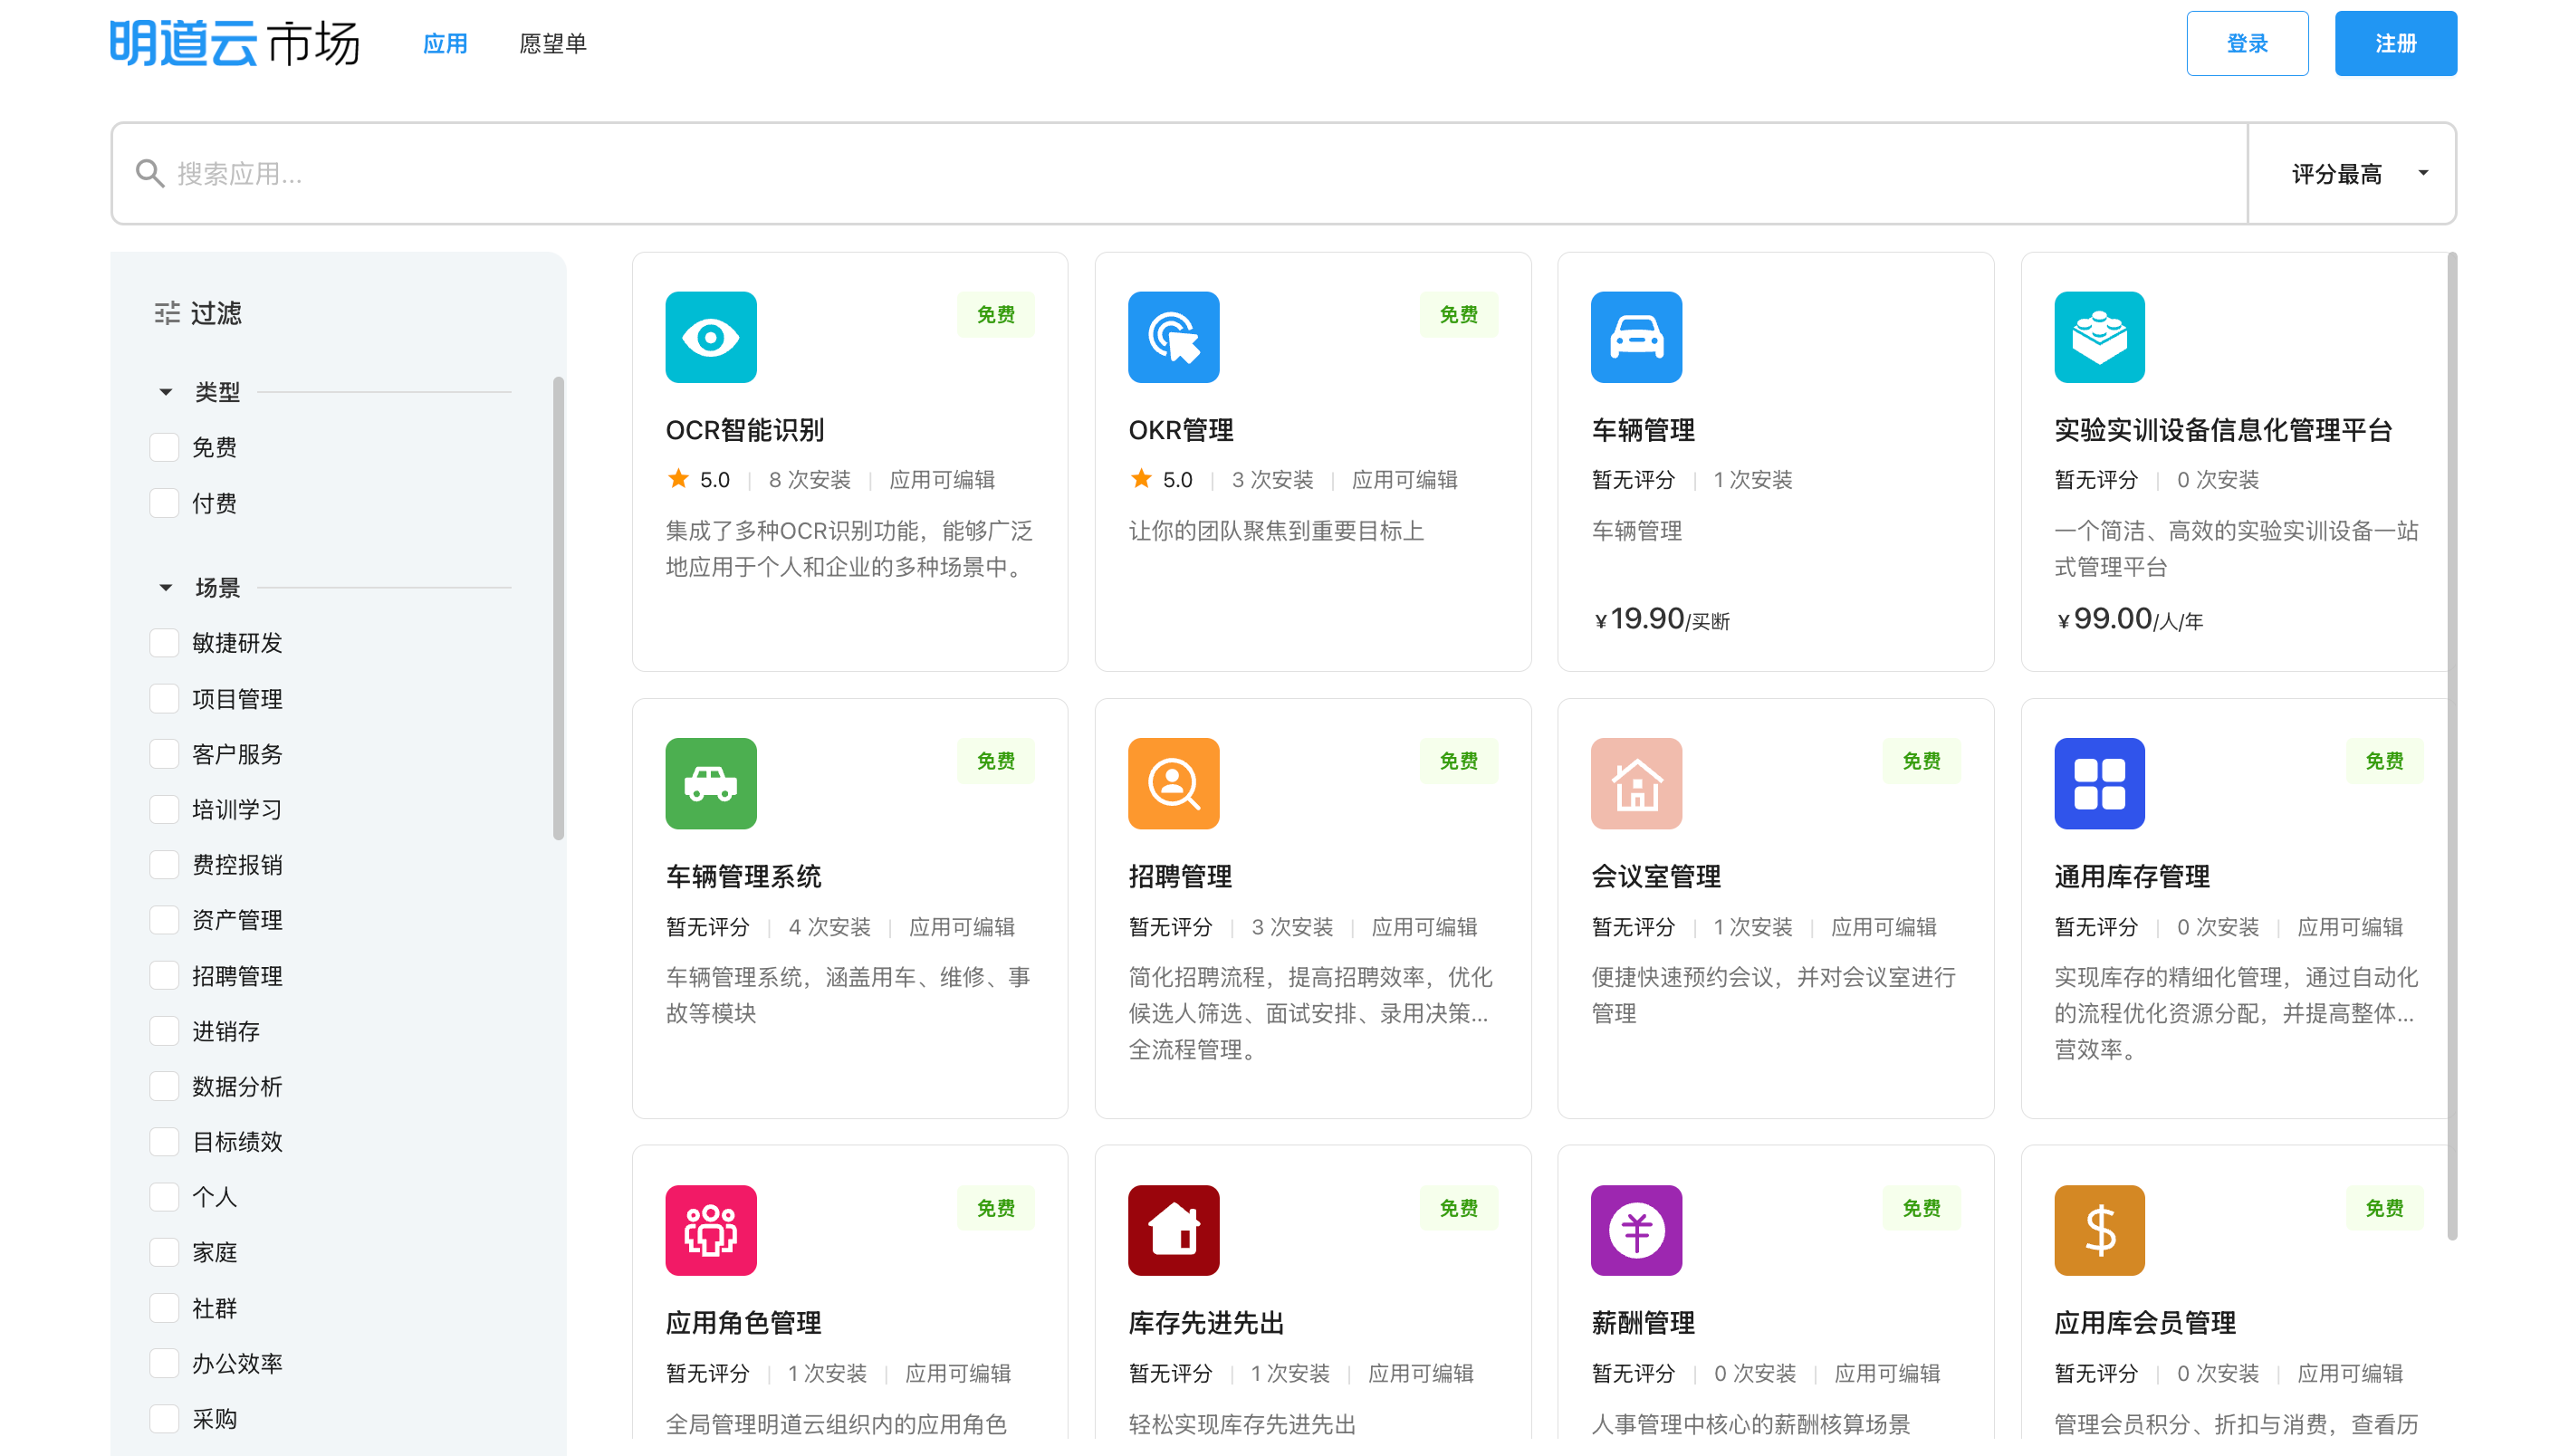Click the 明道云市场 logo
The image size is (2550, 1456).
pos(235,43)
